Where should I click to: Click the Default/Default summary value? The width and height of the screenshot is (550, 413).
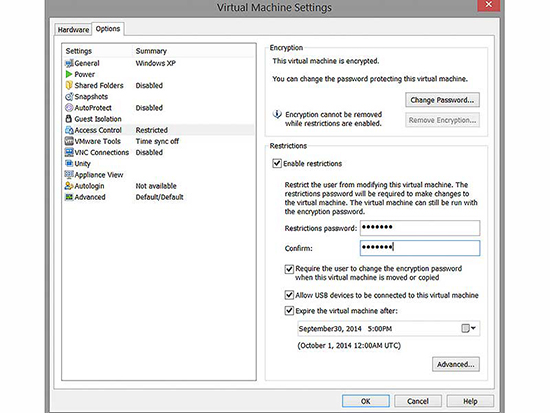click(160, 197)
